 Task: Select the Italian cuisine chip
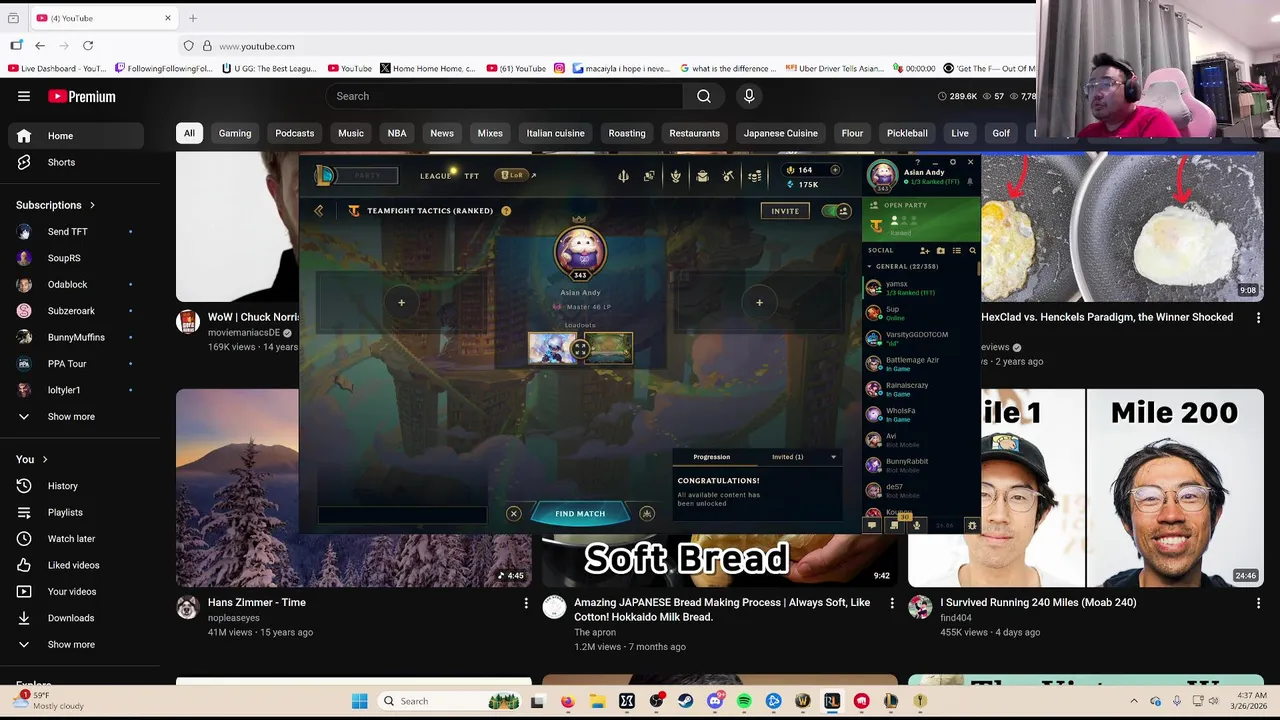point(555,133)
